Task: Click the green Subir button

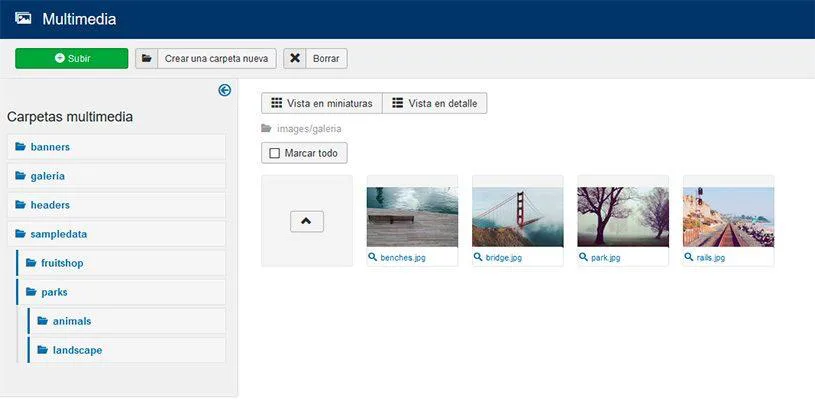Action: (71, 59)
